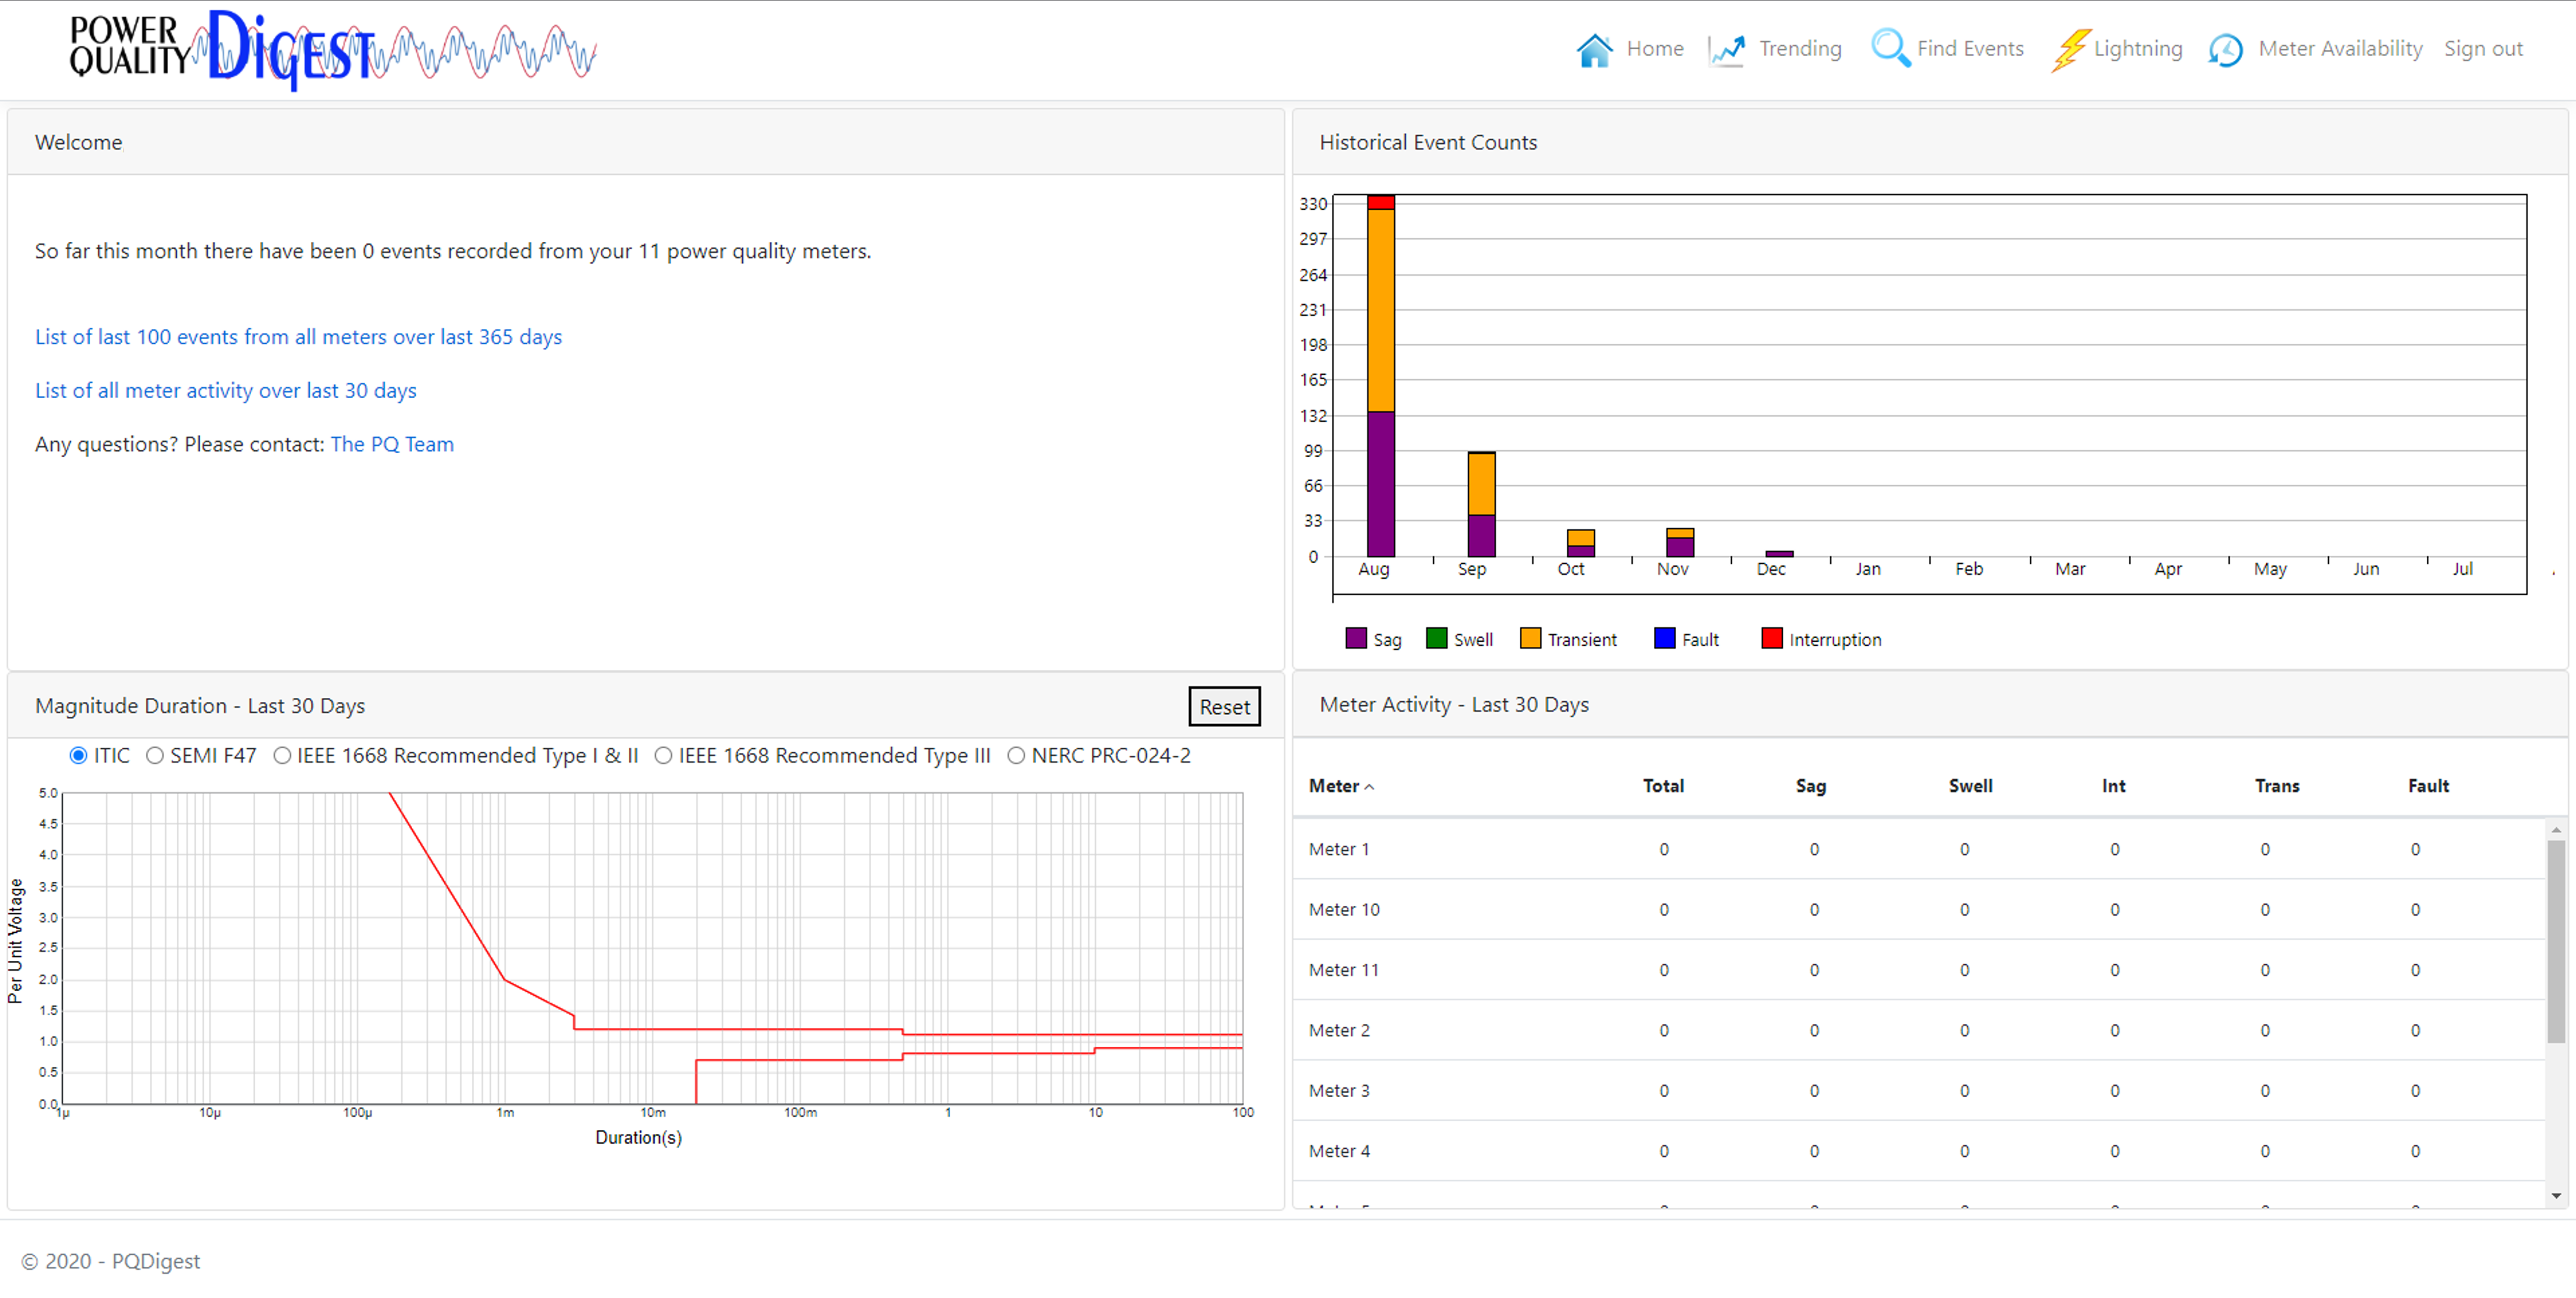This screenshot has height=1298, width=2576.
Task: Choose NERC PRC-024-2 radio option
Action: [1016, 755]
